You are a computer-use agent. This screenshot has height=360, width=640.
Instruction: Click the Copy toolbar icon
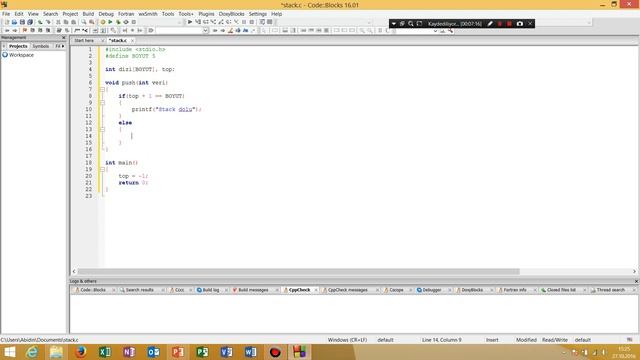click(66, 22)
